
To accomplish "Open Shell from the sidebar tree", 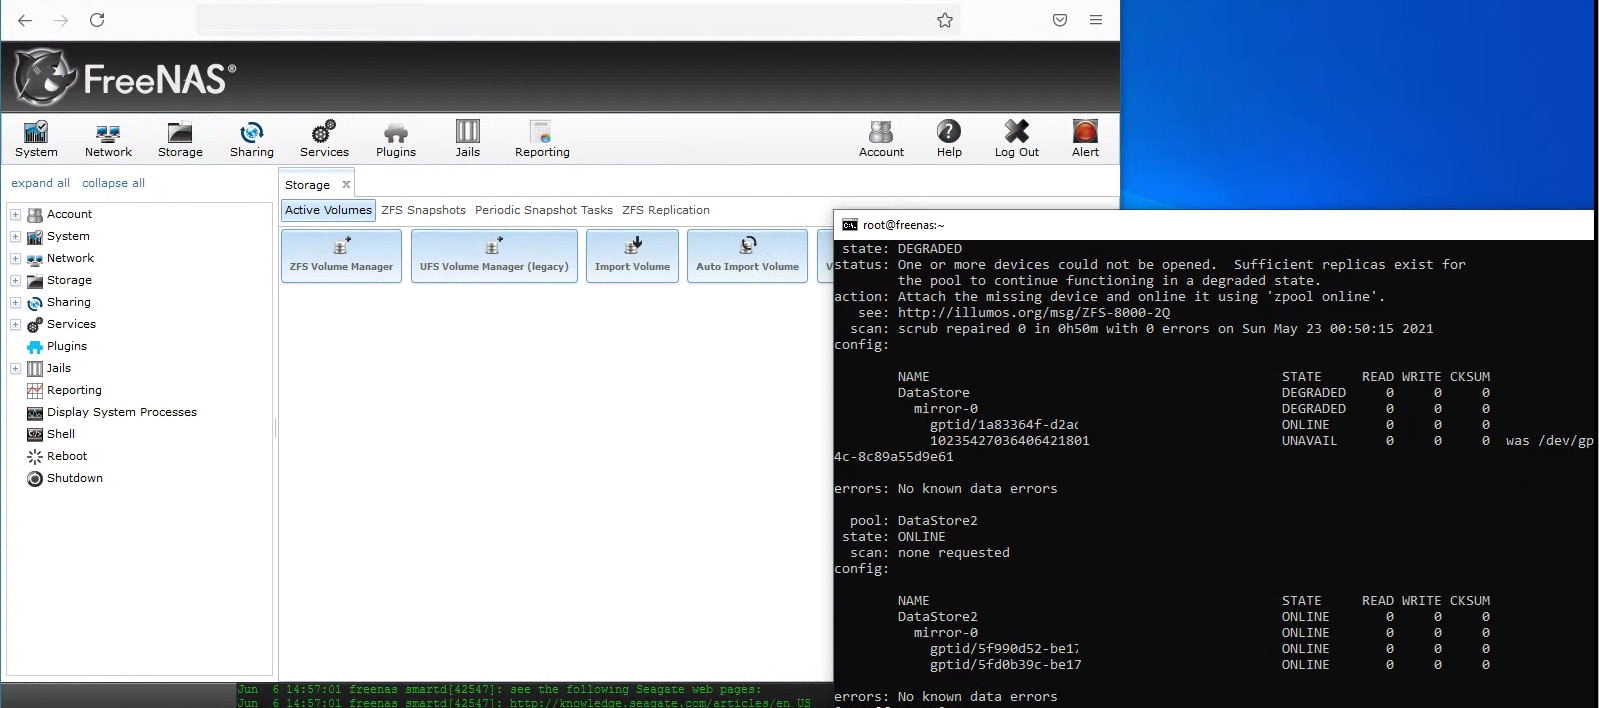I will coord(61,434).
